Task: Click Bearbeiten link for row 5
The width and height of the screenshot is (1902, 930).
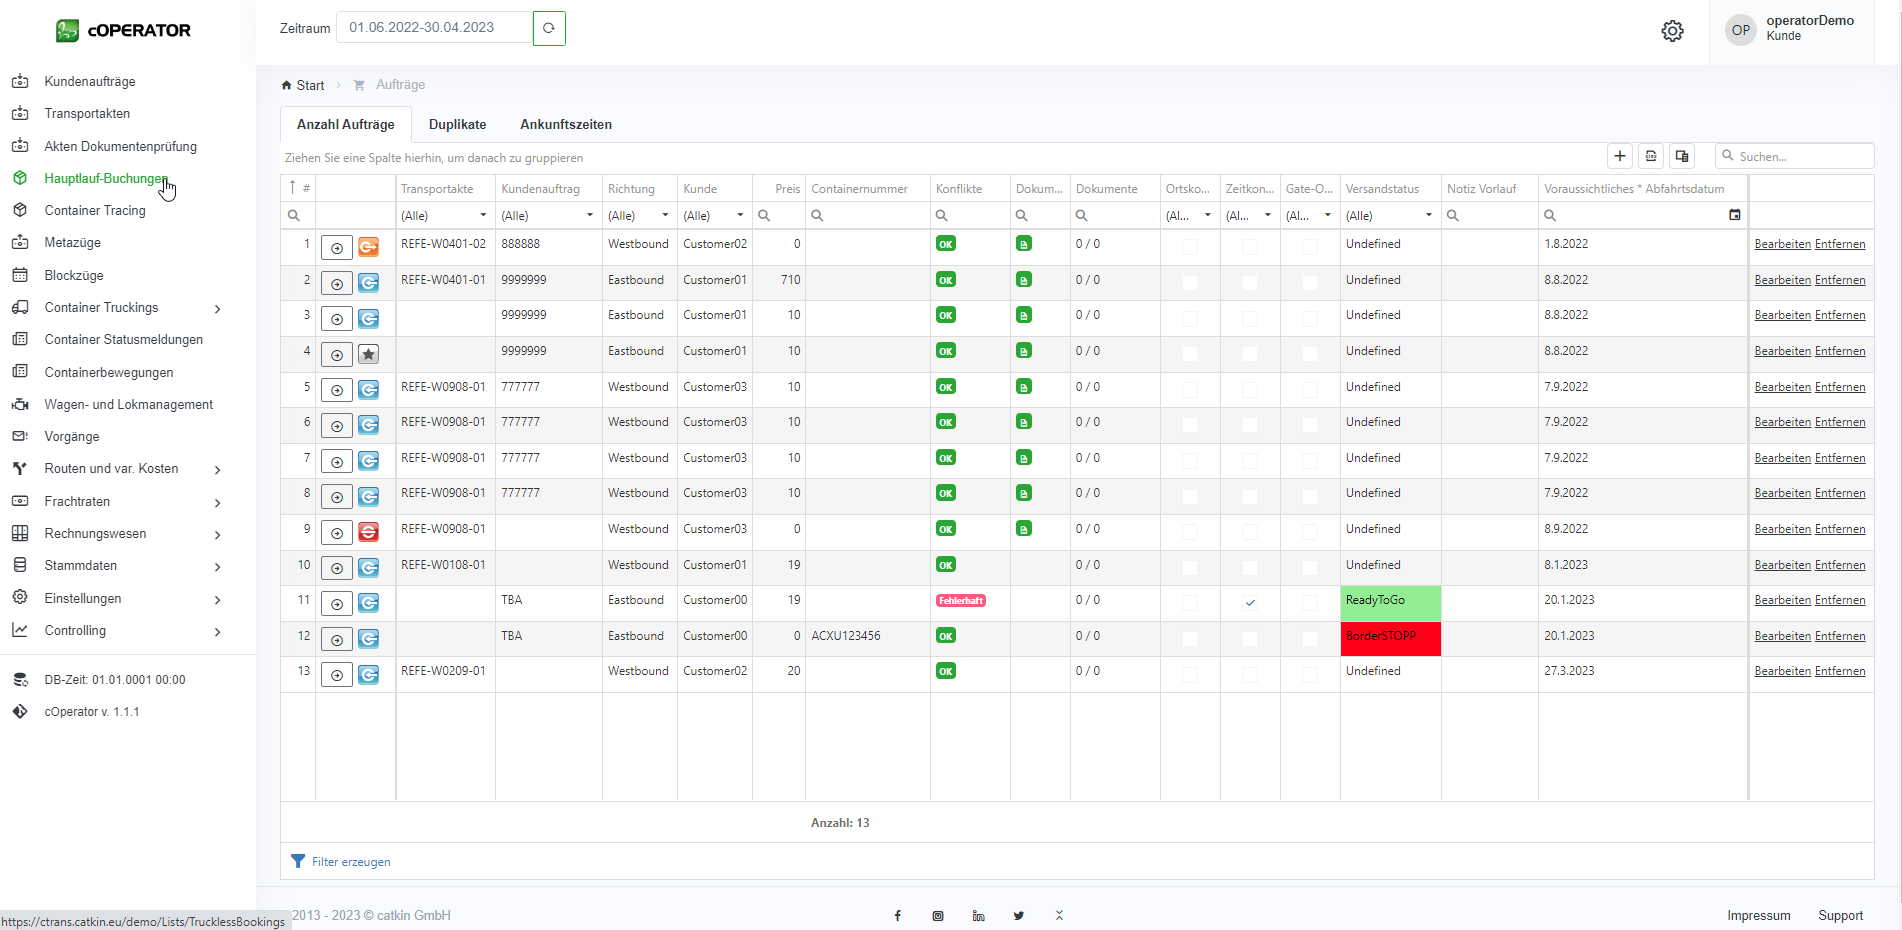Action: 1782,387
